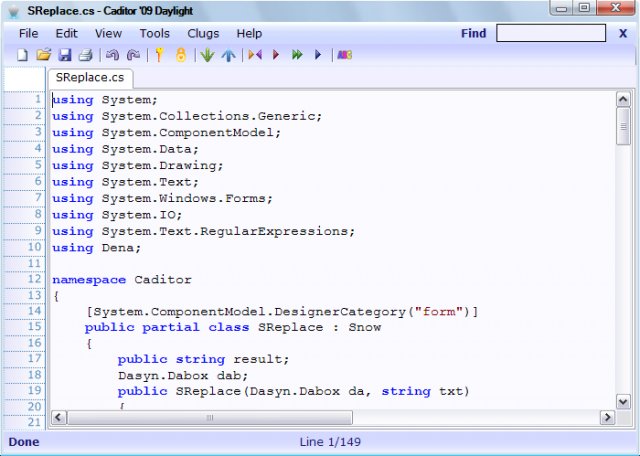Click the horizontal scrollbar right arrow
This screenshot has width=640, height=456.
[607, 418]
